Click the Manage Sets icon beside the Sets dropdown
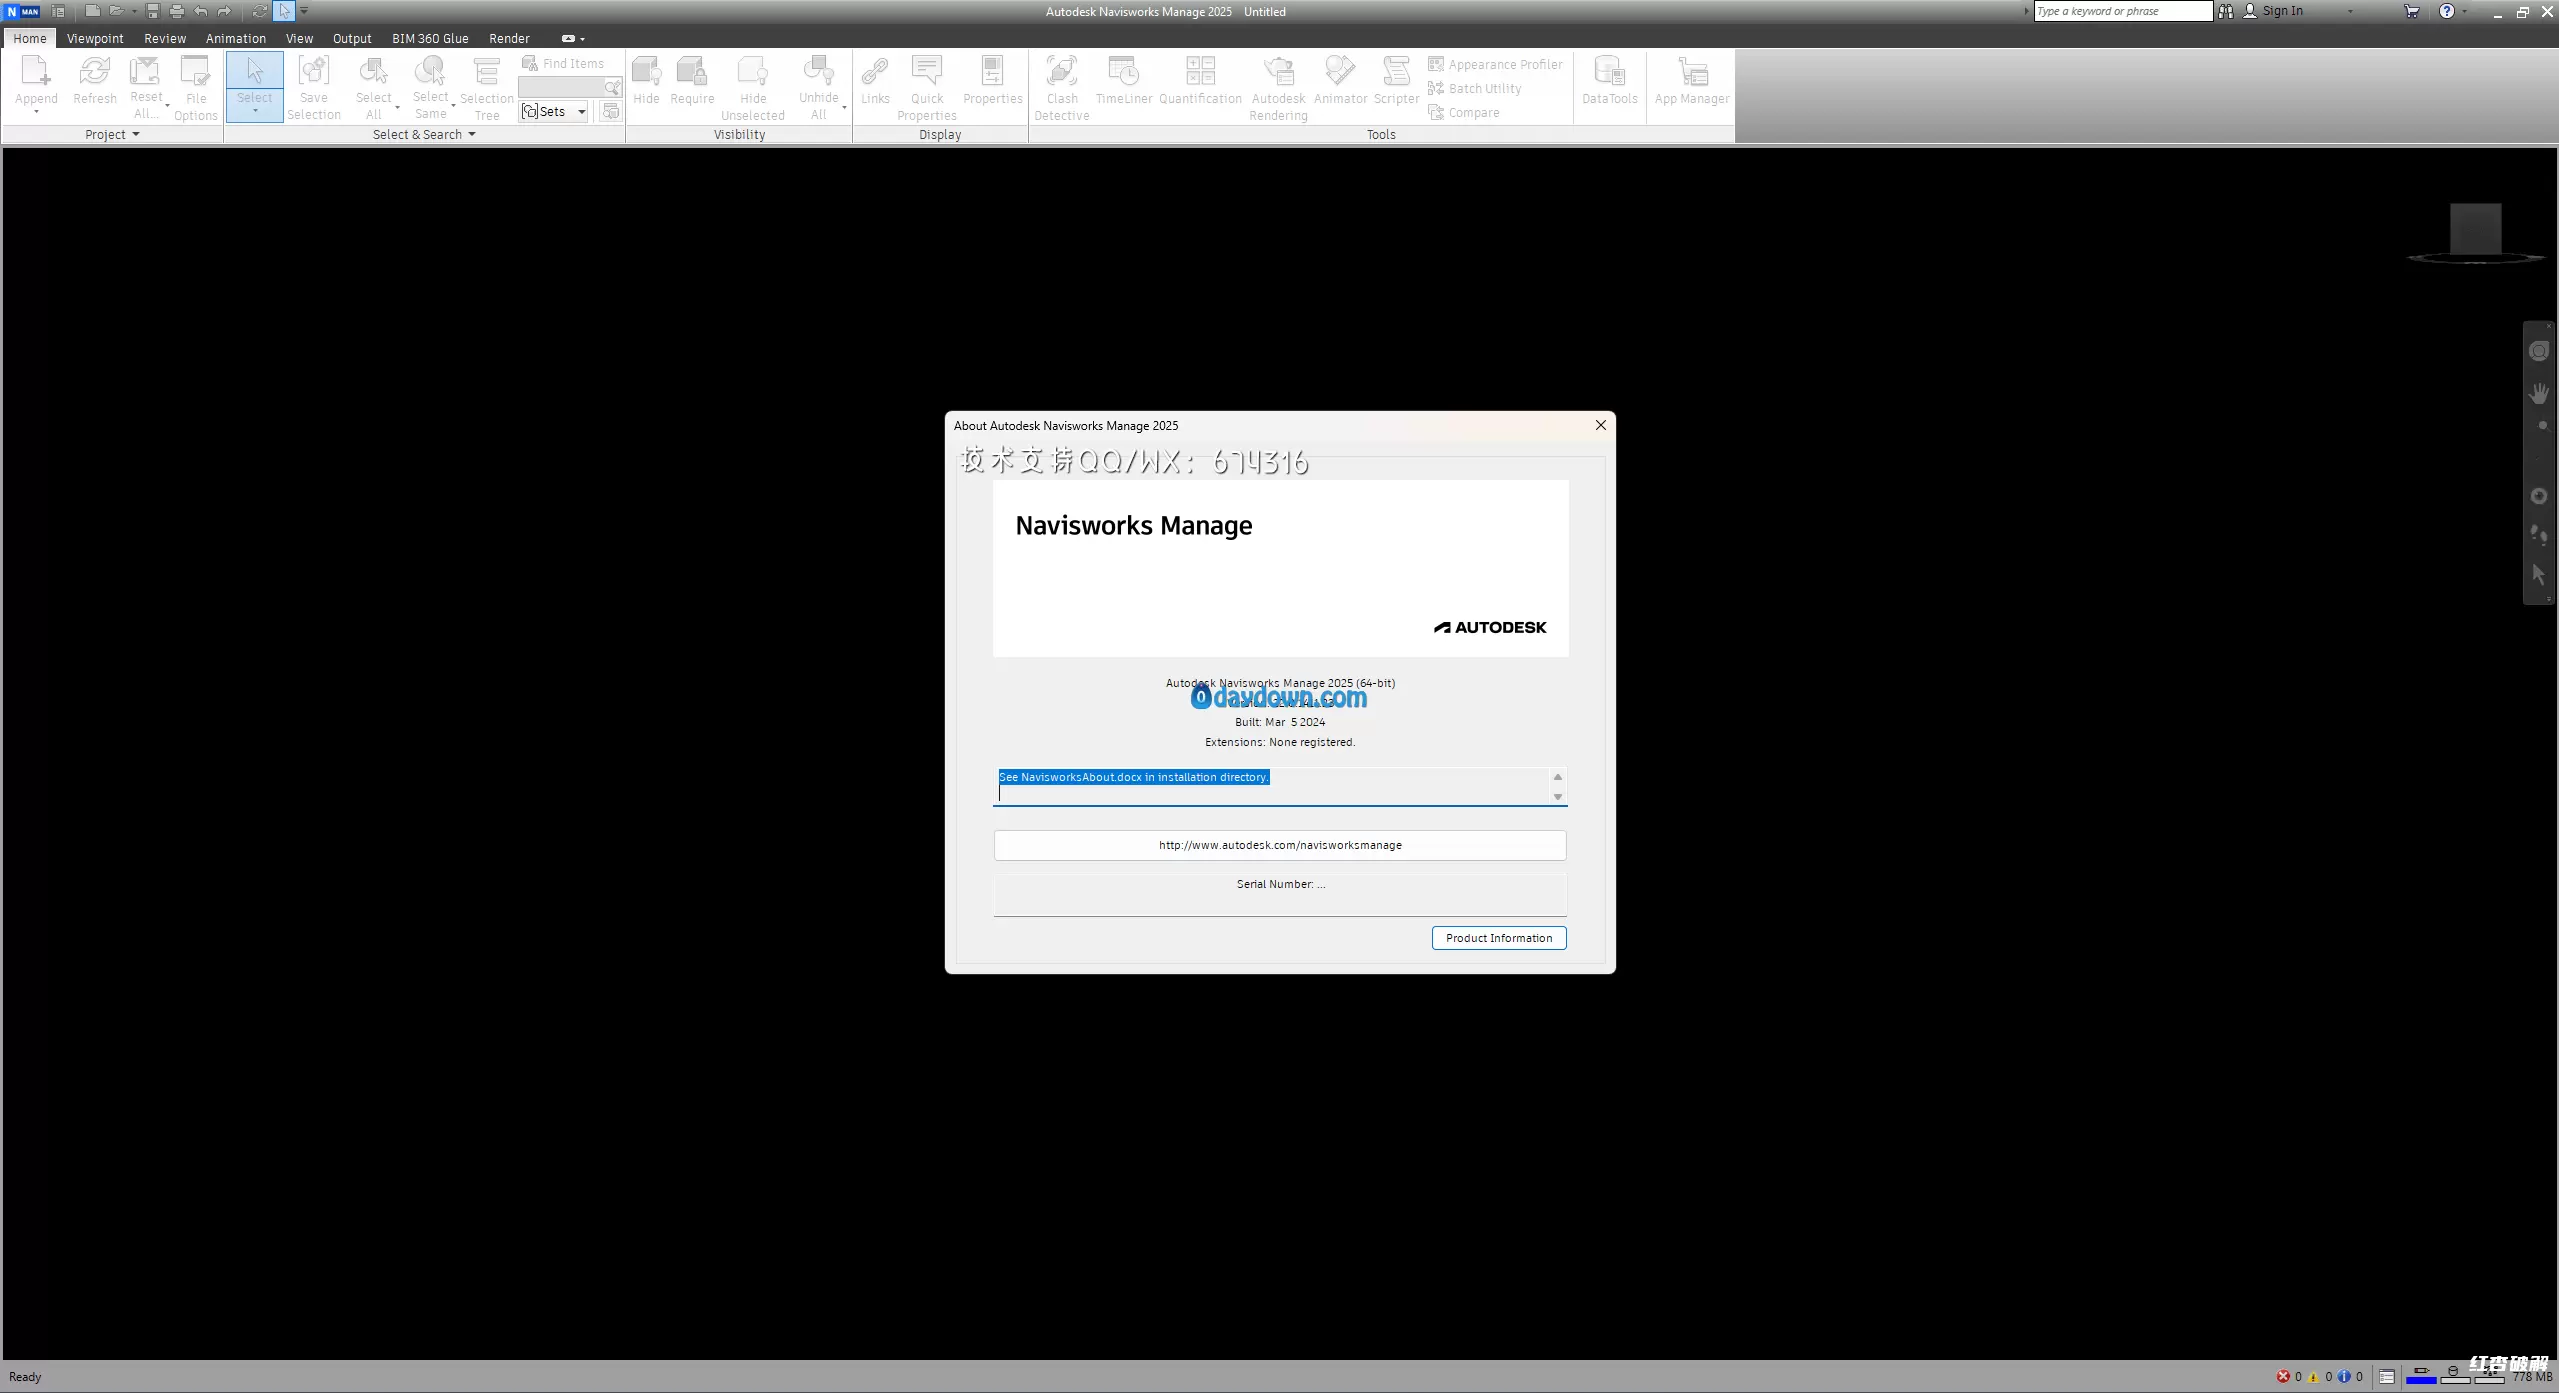Screen dimensions: 2559x1393 click(x=610, y=111)
